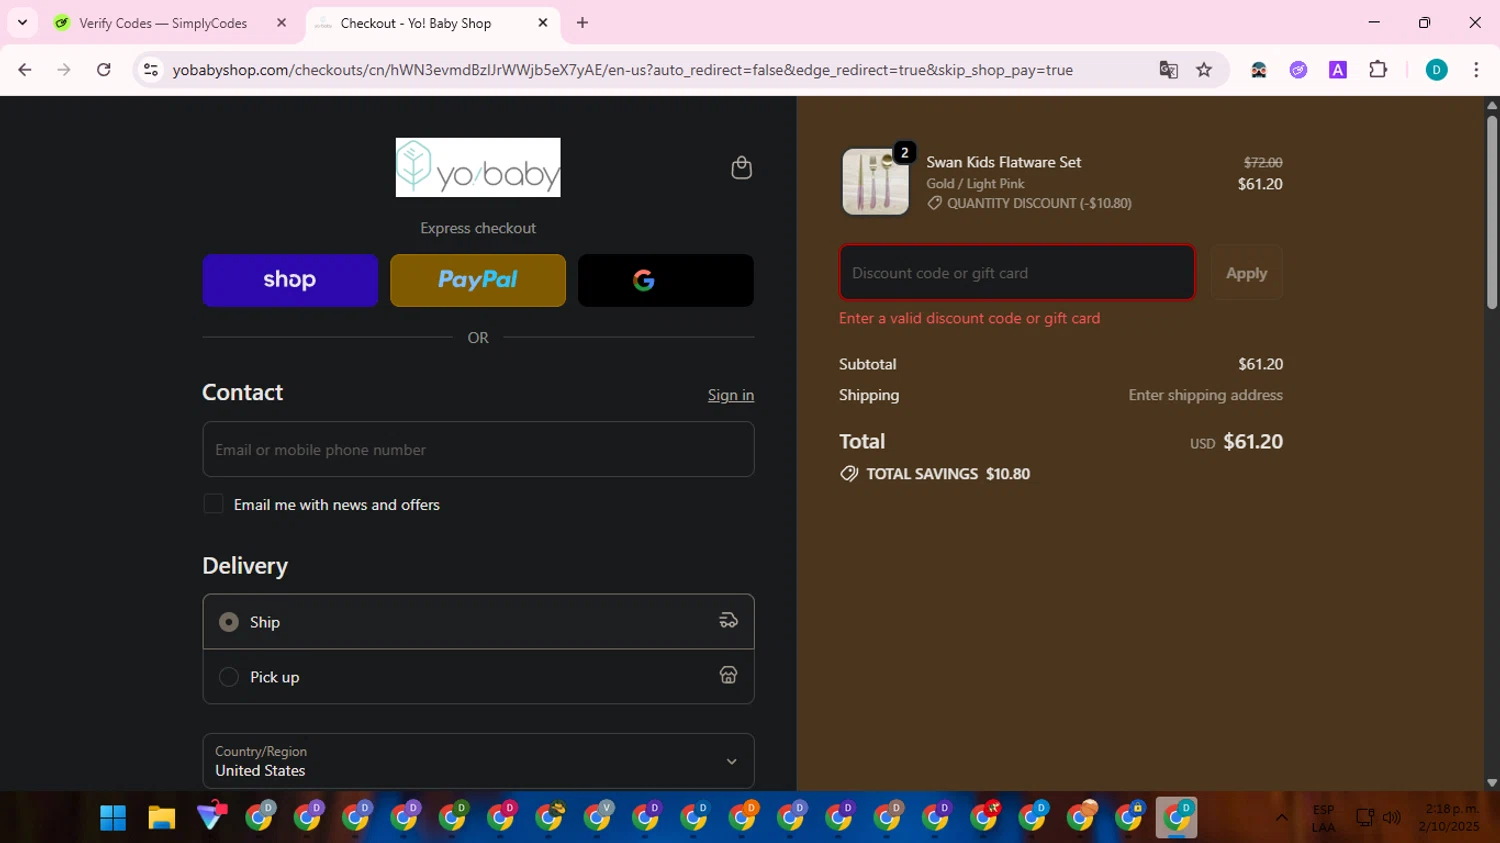Click the yo/baby store logo
This screenshot has height=843, width=1500.
click(478, 167)
